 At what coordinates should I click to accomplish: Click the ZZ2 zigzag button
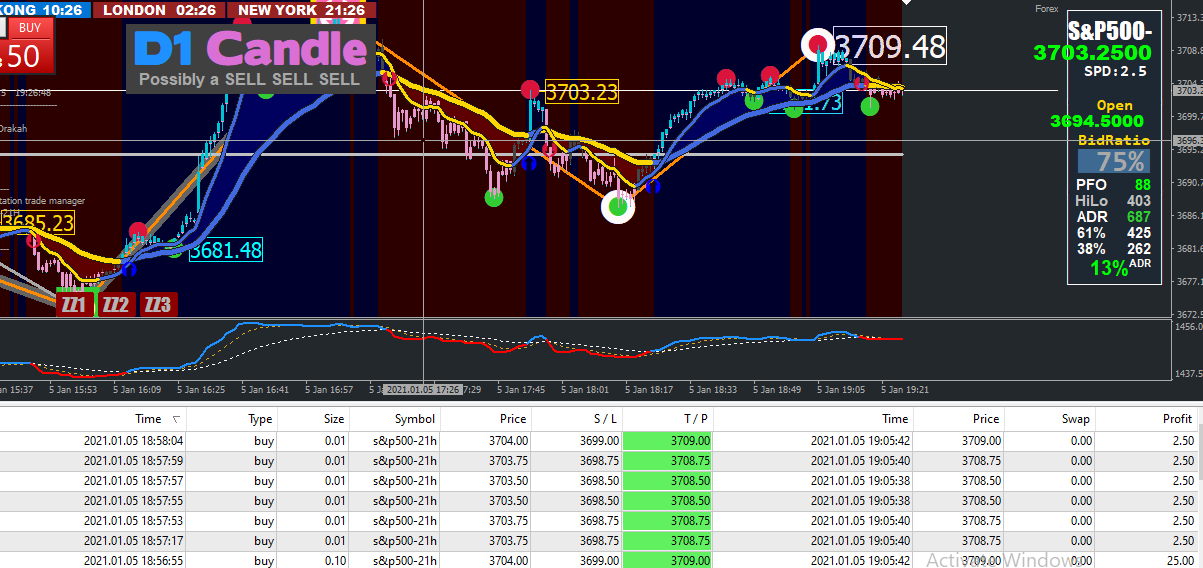pos(116,305)
